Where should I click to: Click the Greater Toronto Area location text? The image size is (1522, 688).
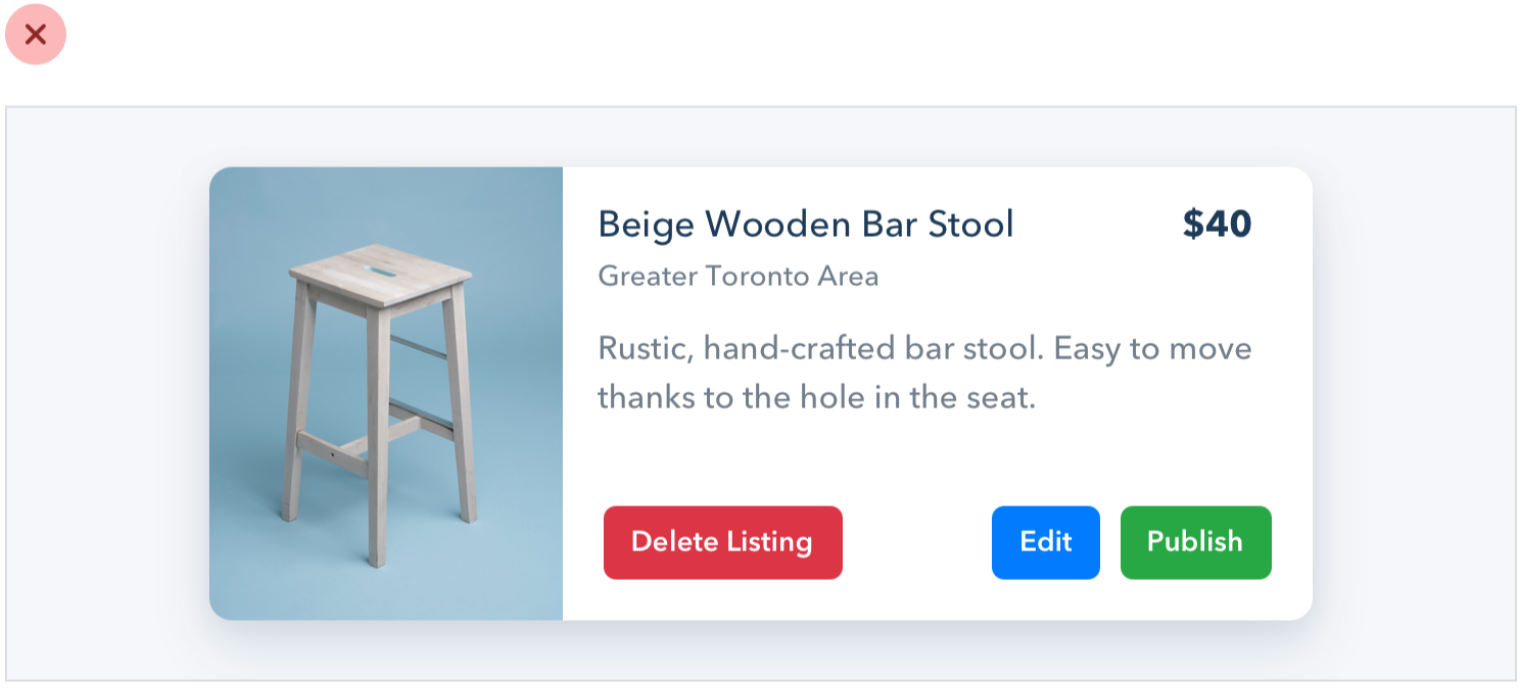click(738, 276)
